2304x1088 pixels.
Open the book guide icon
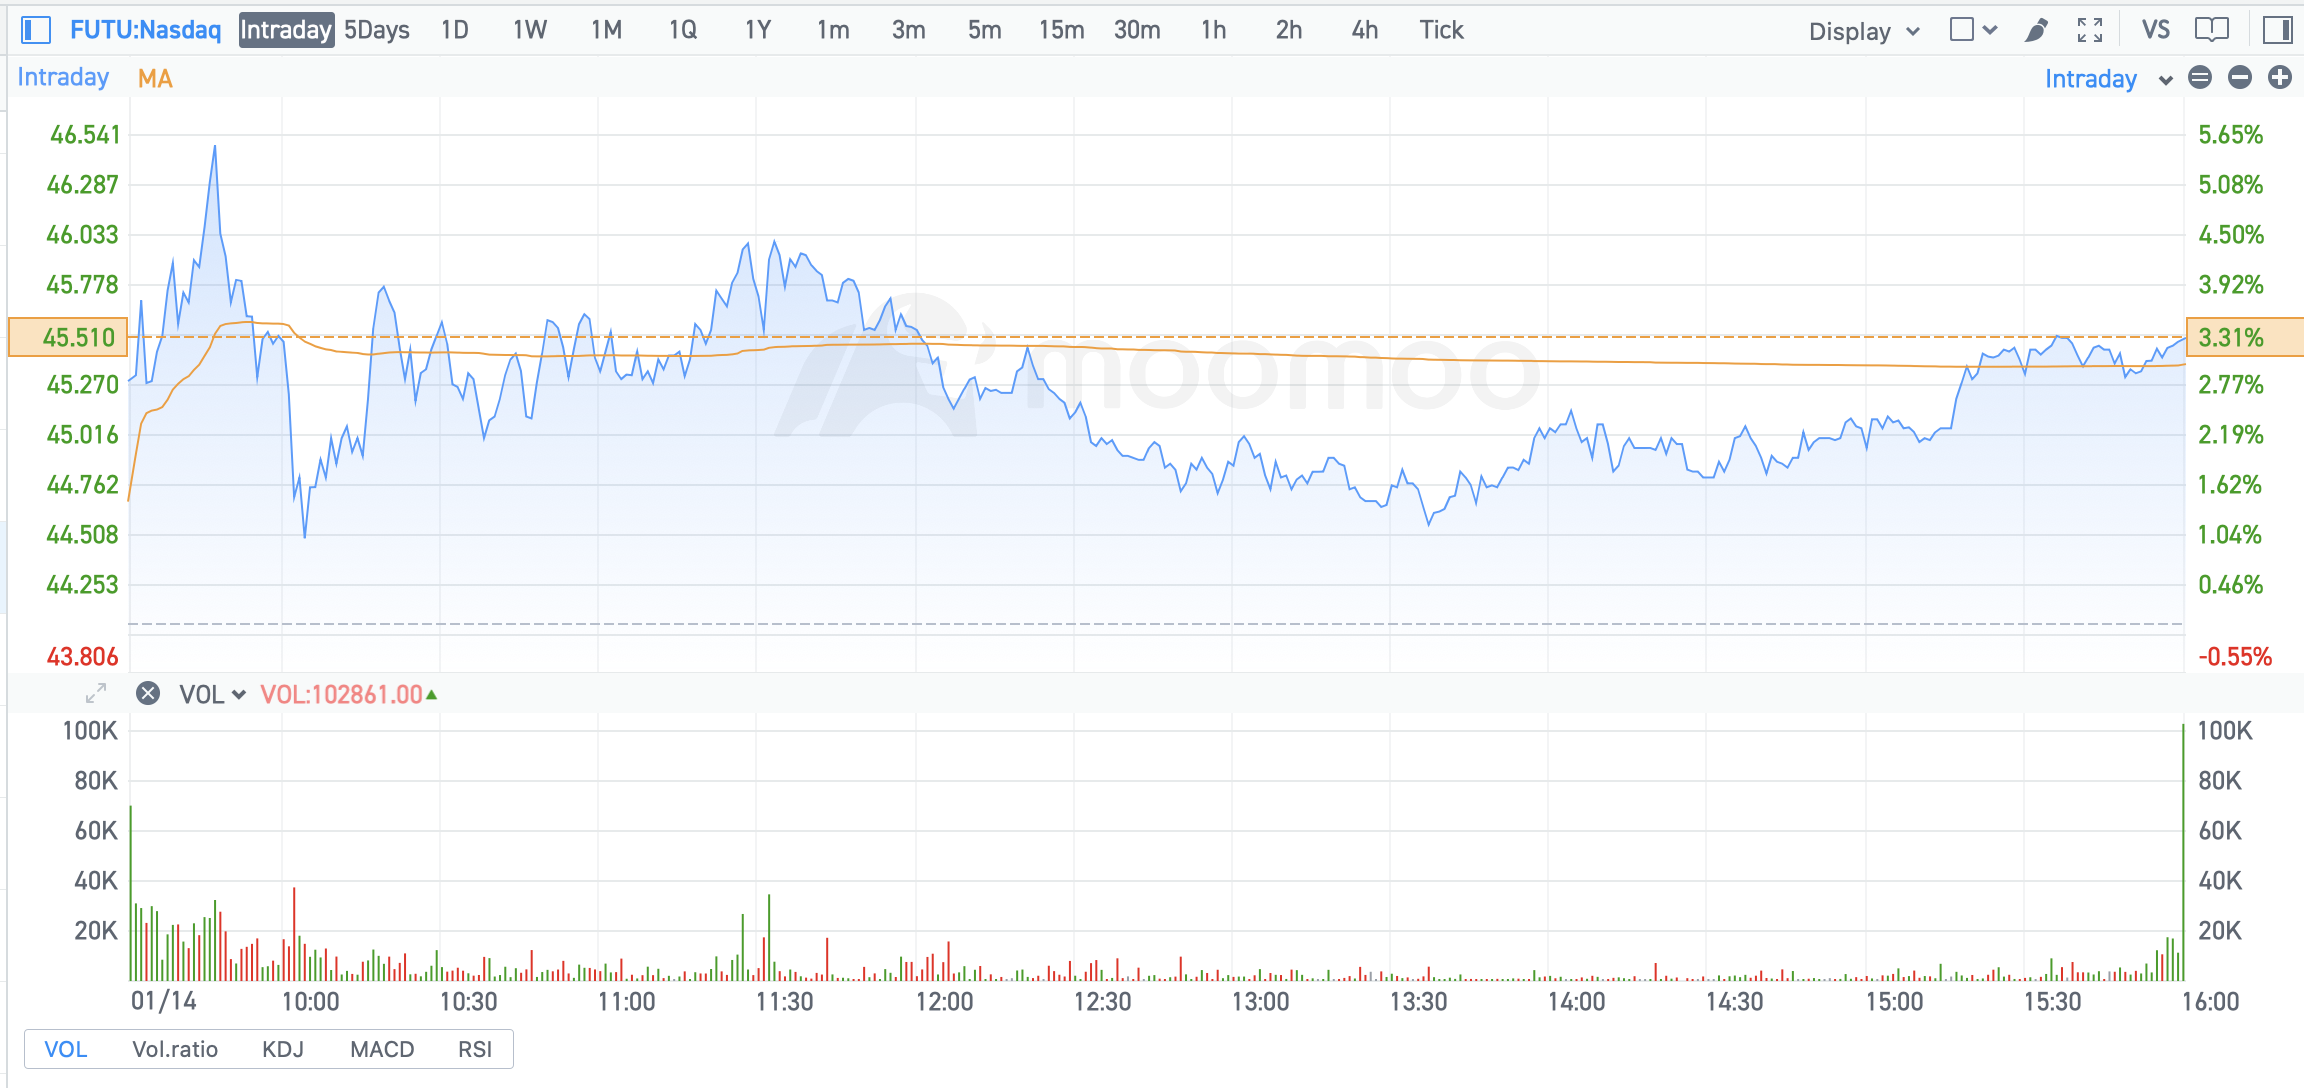click(x=2212, y=30)
